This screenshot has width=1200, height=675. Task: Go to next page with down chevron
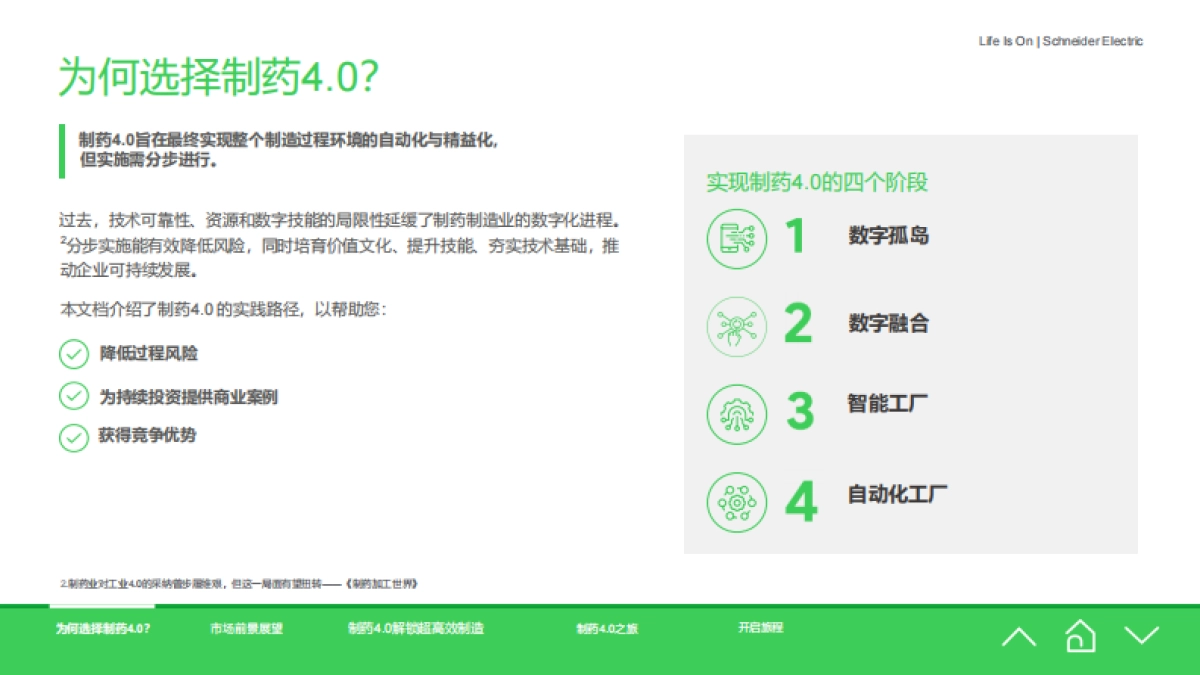click(x=1139, y=634)
